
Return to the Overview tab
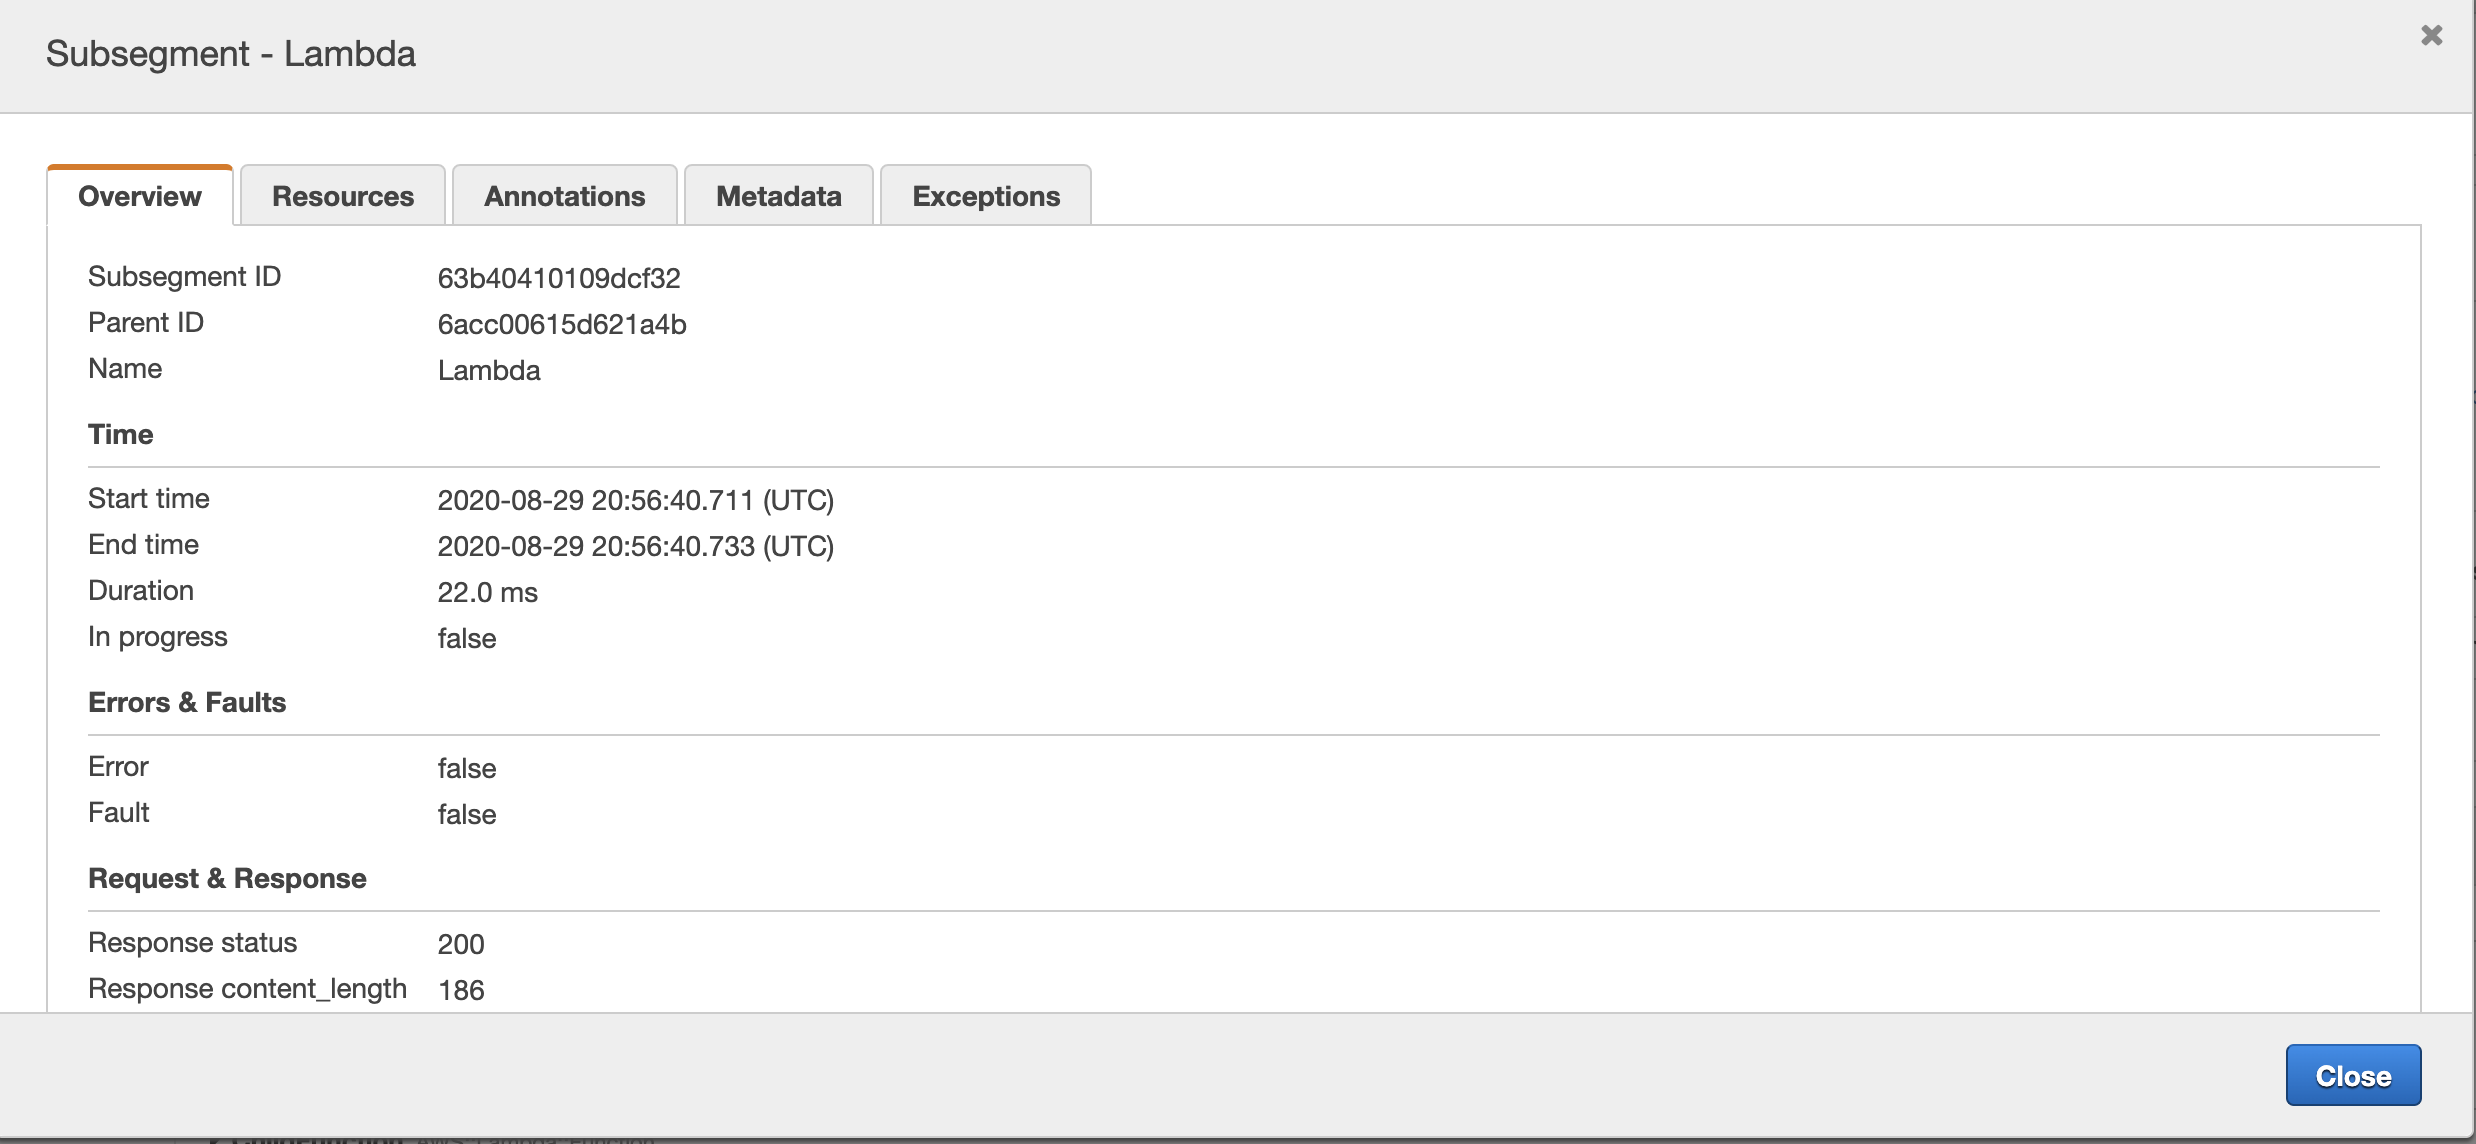[139, 196]
